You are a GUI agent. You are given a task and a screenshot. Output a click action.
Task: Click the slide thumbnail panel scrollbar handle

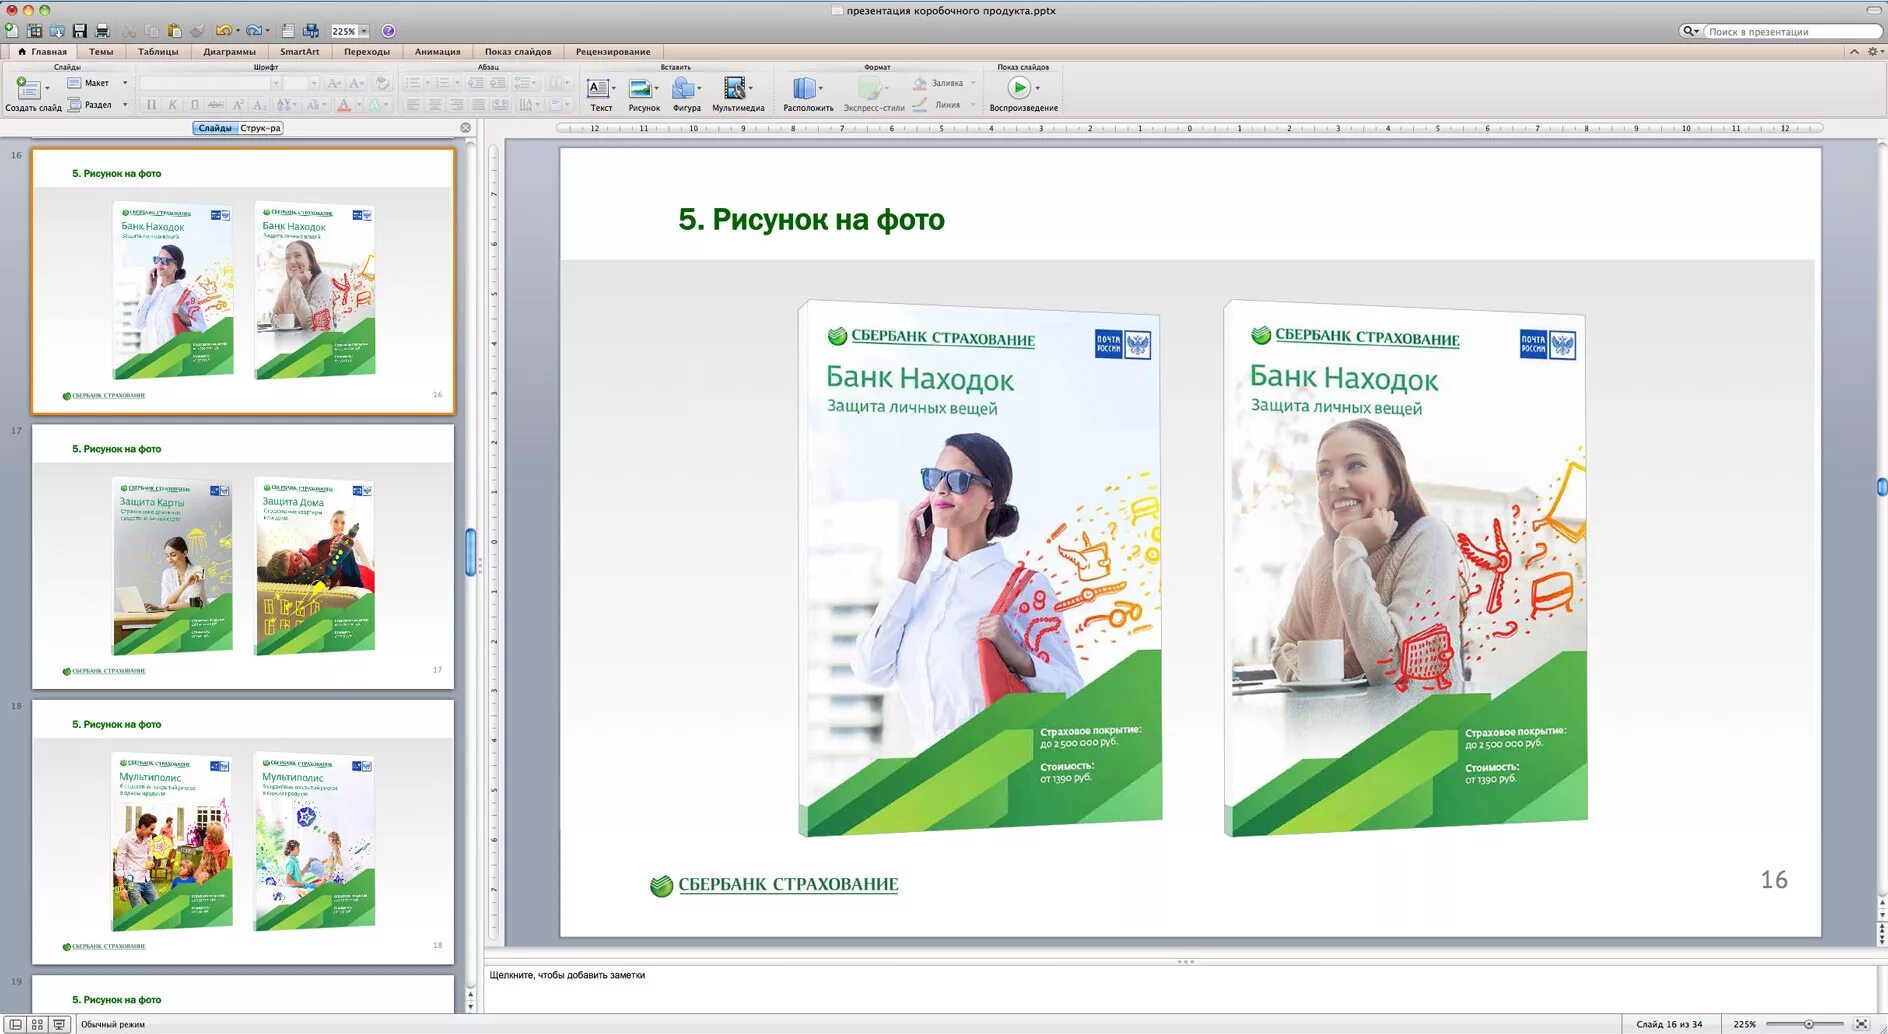coord(470,552)
